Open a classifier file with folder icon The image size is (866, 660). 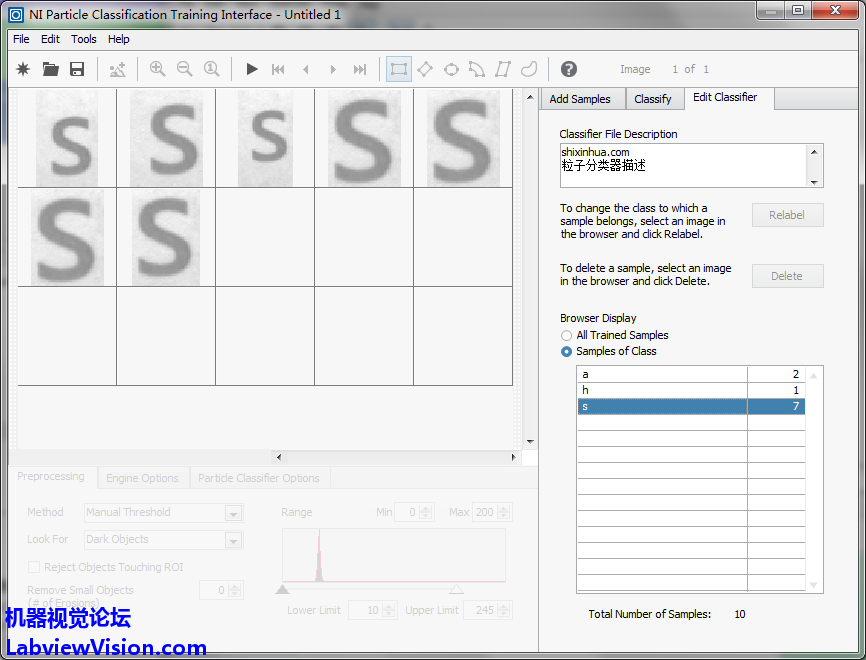point(50,69)
